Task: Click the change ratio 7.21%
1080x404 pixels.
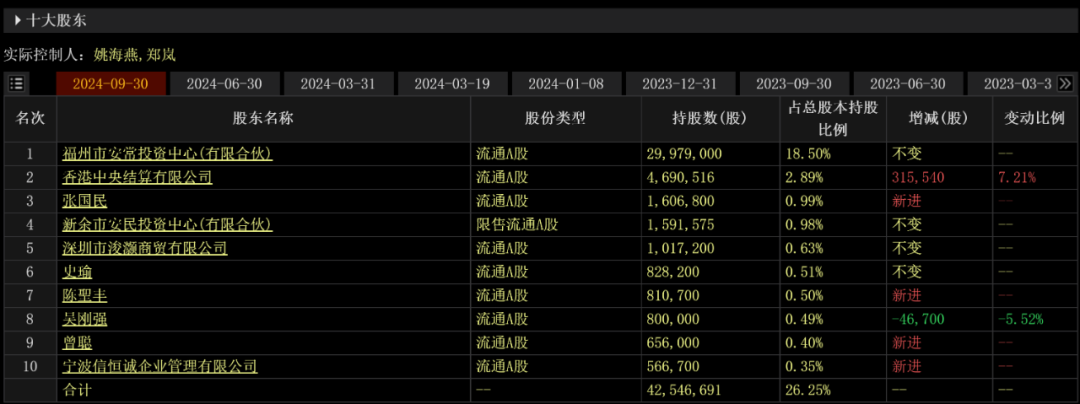Action: [x=1016, y=178]
